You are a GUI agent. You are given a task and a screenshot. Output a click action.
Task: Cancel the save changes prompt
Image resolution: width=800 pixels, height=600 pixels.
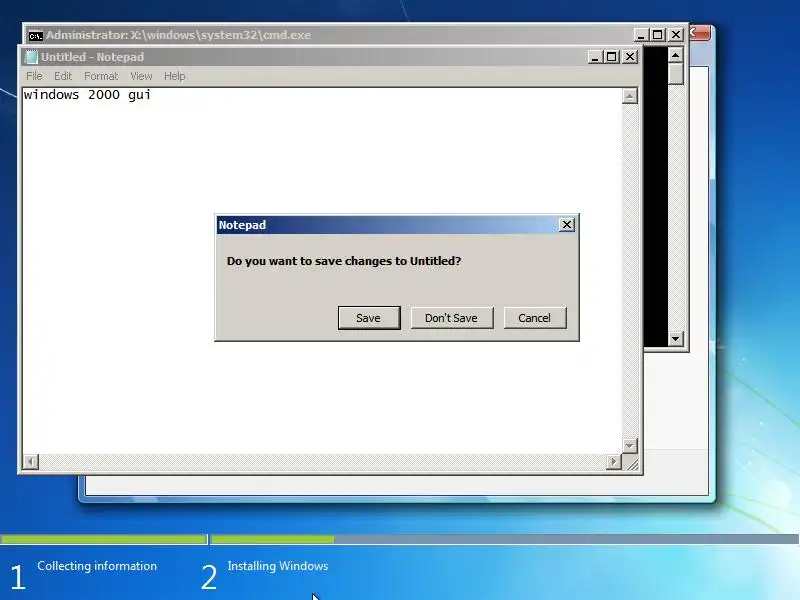click(535, 318)
